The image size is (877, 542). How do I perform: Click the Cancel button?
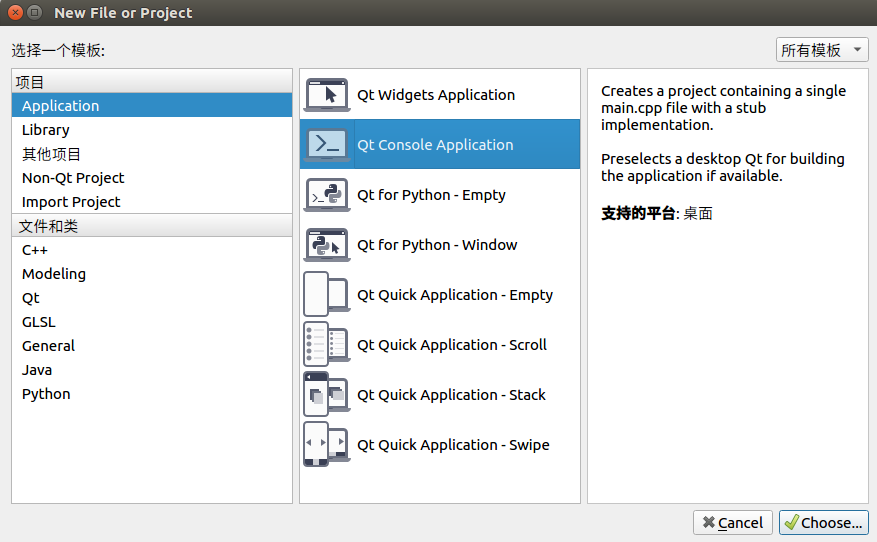coord(733,522)
